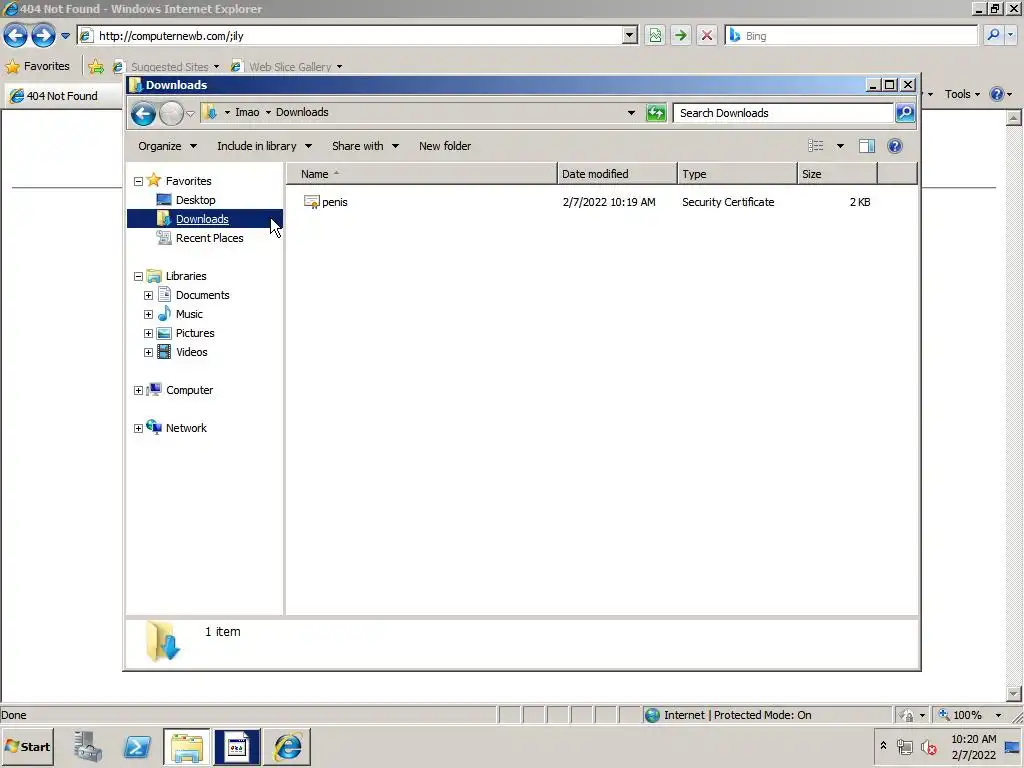Click the change view icon in Explorer
The image size is (1024, 768).
816,146
